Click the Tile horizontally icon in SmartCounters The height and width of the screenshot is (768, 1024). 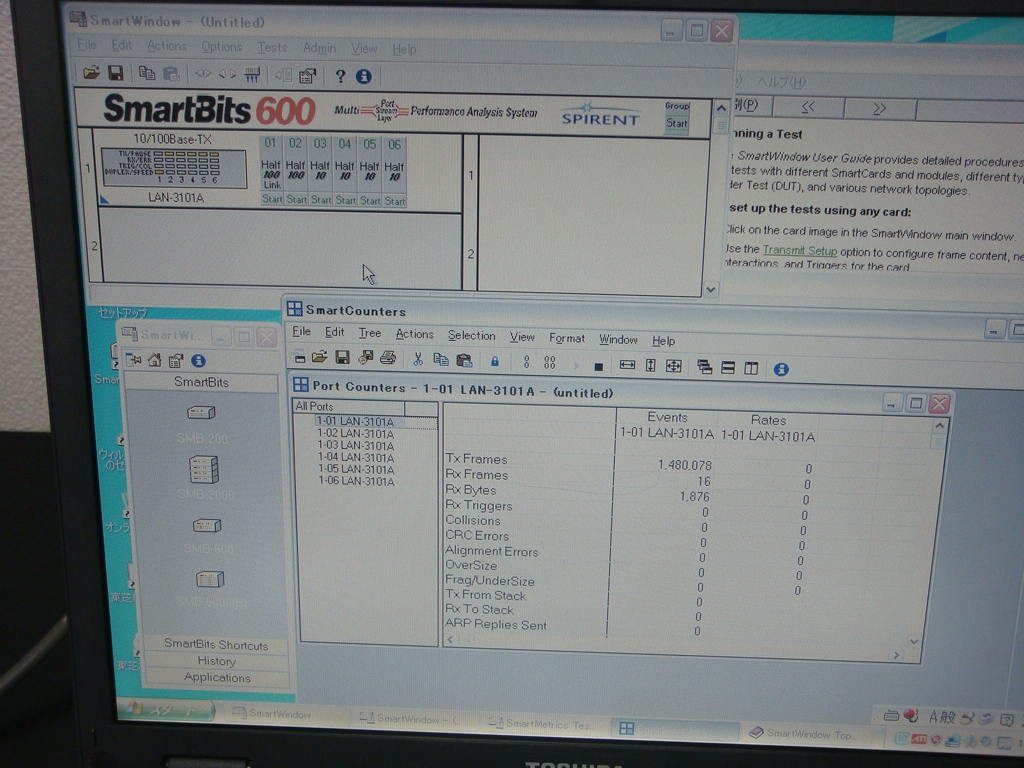728,368
